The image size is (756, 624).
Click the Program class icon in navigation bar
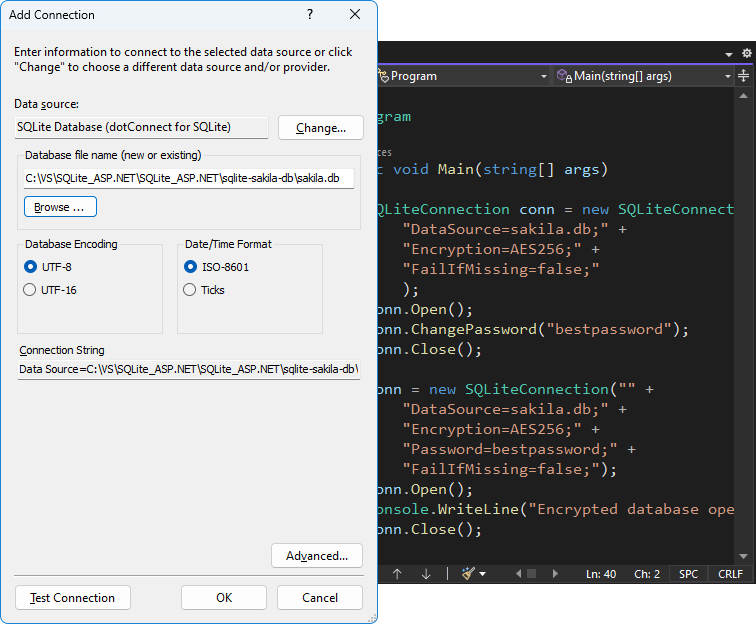point(384,76)
